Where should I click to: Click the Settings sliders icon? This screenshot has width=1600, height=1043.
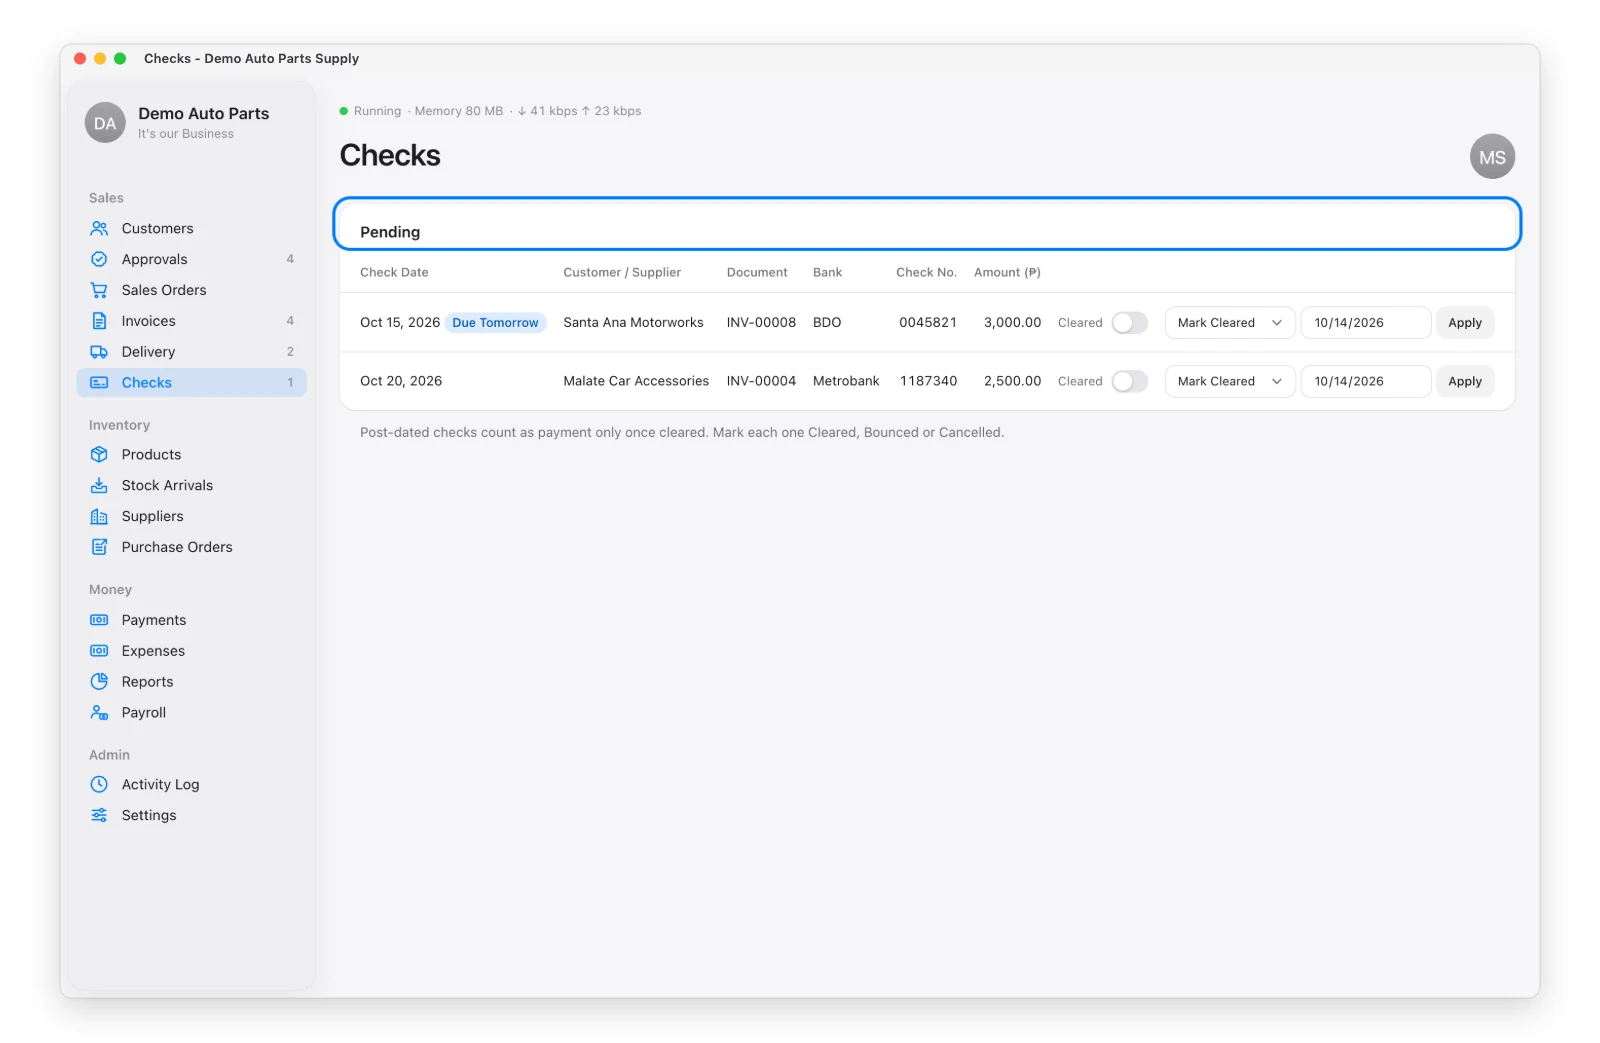coord(99,816)
